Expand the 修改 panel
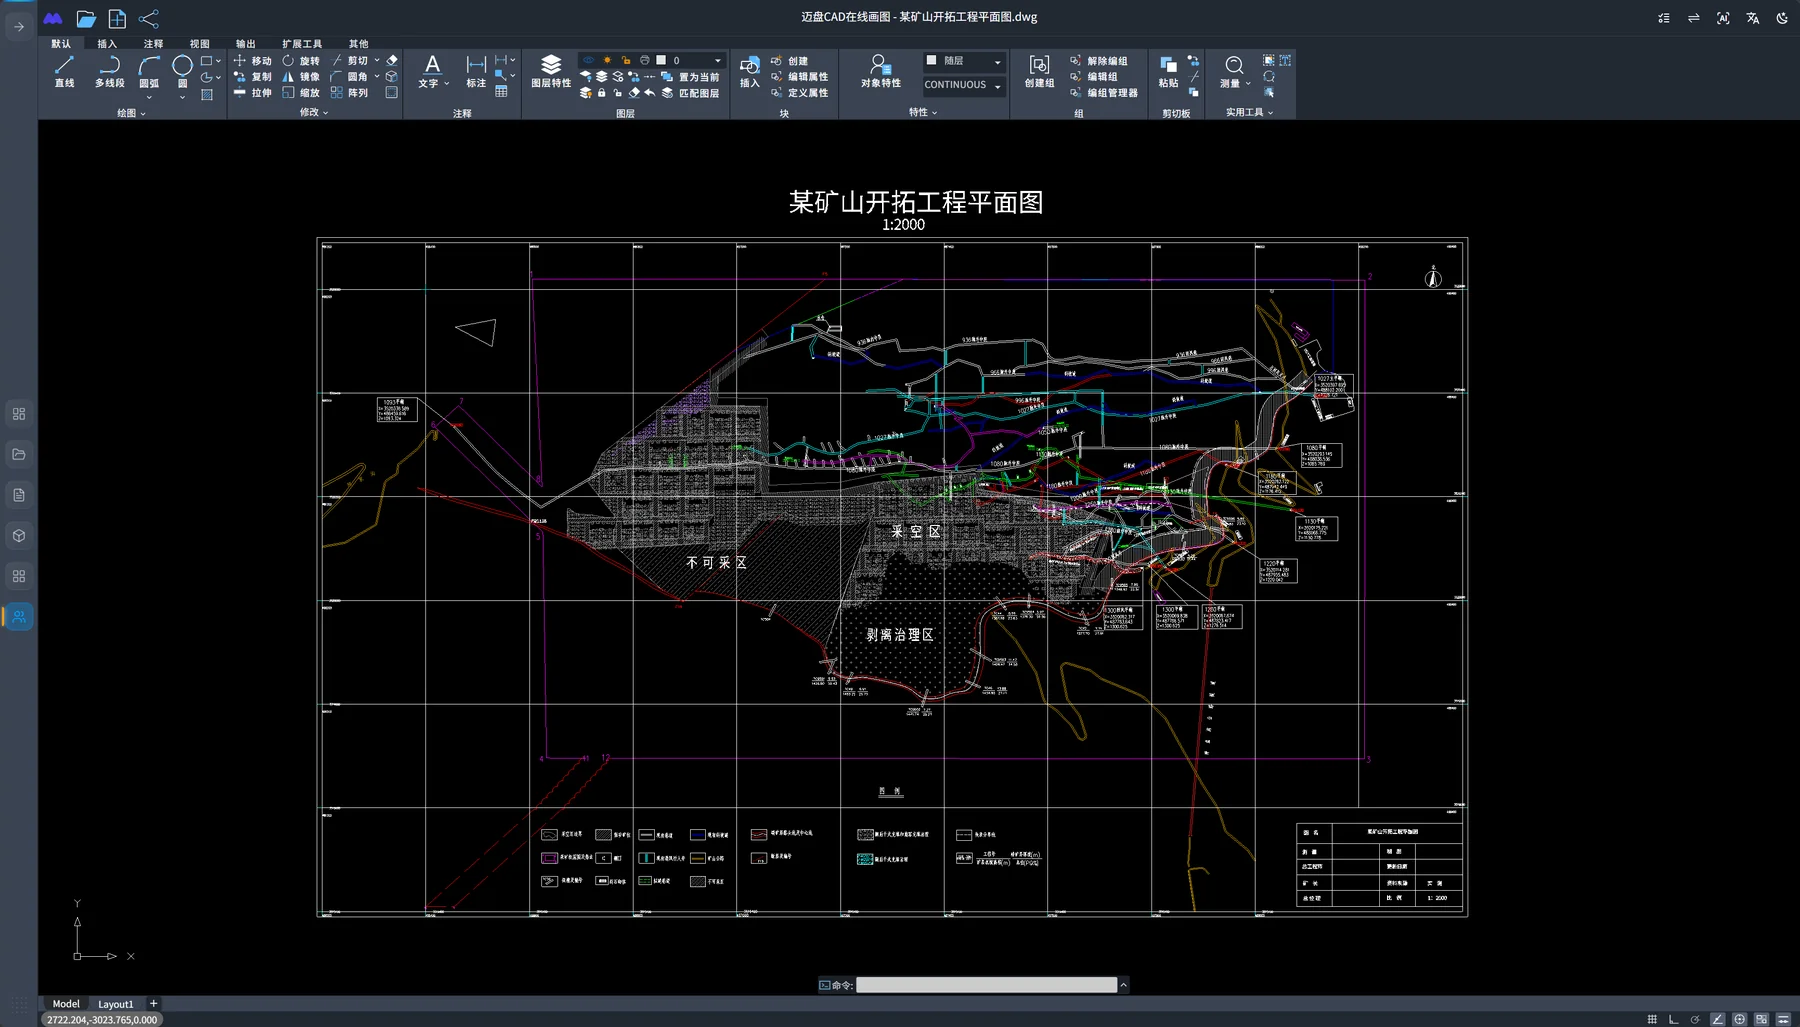This screenshot has height=1027, width=1800. [314, 112]
